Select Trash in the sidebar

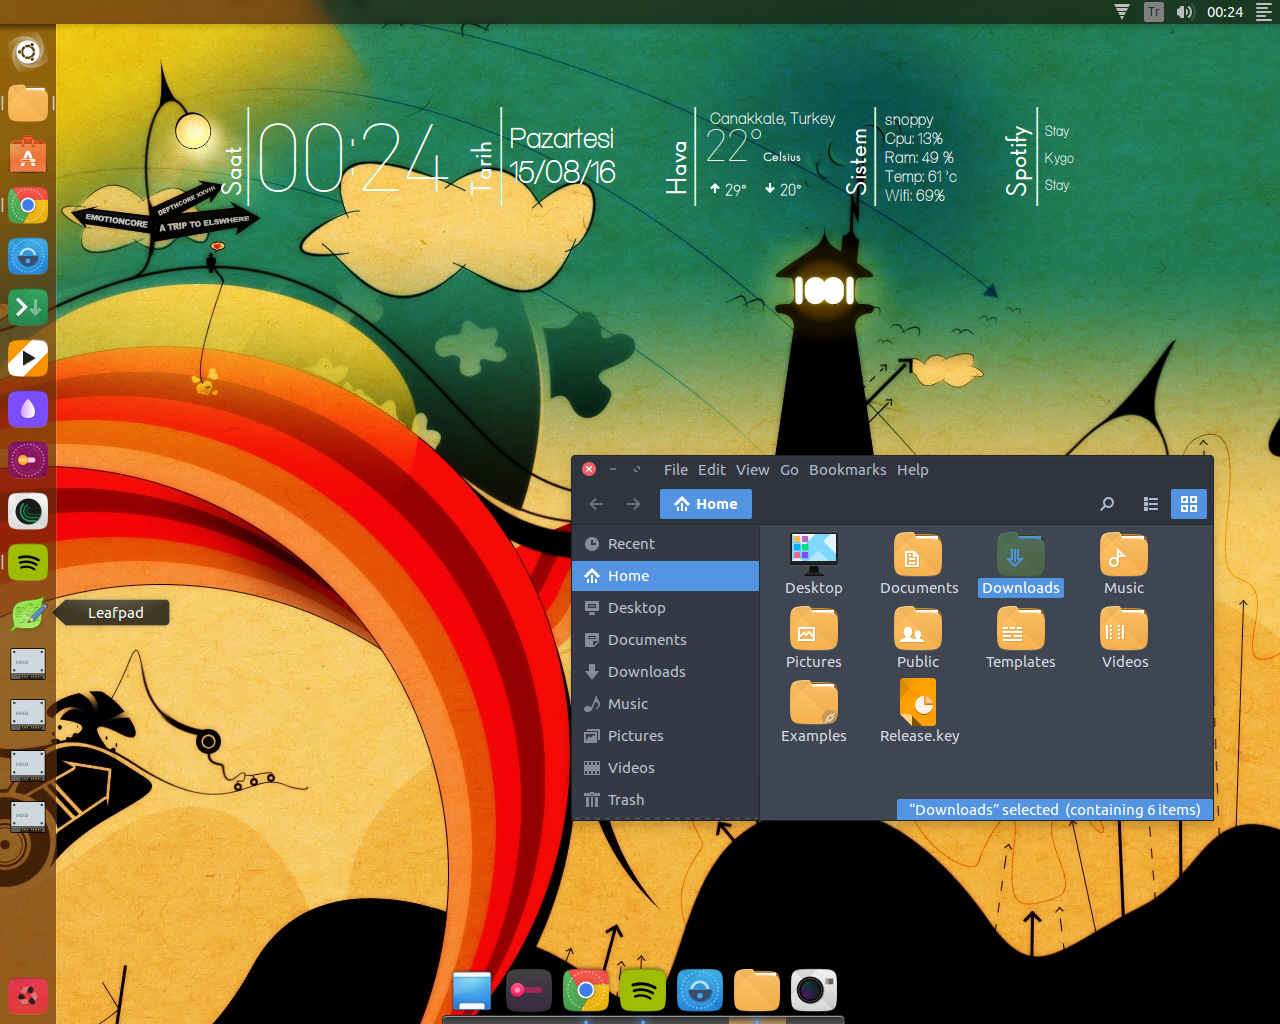click(x=666, y=800)
